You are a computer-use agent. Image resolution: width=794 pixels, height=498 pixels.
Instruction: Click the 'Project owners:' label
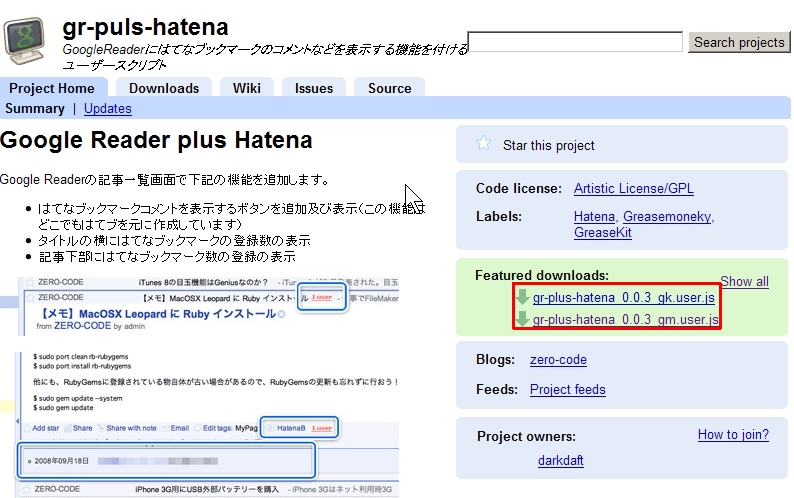pos(526,436)
